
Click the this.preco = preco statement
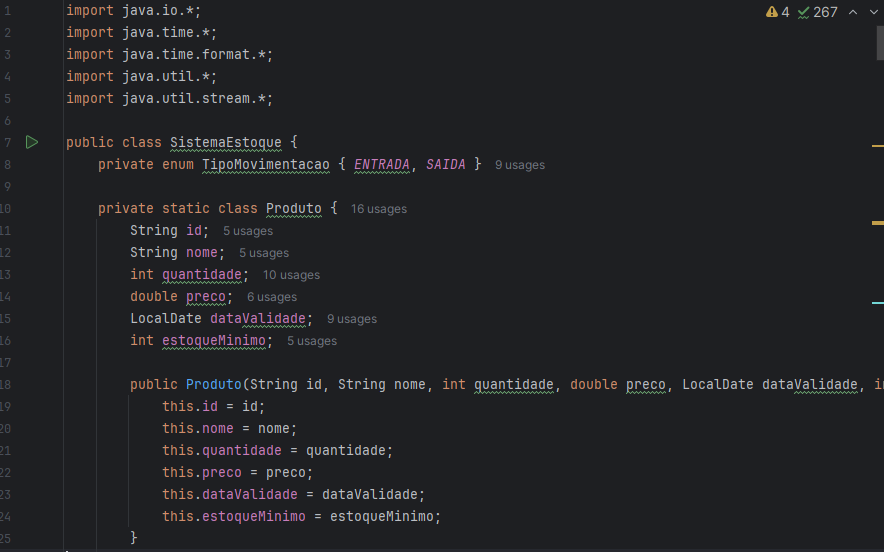[237, 472]
